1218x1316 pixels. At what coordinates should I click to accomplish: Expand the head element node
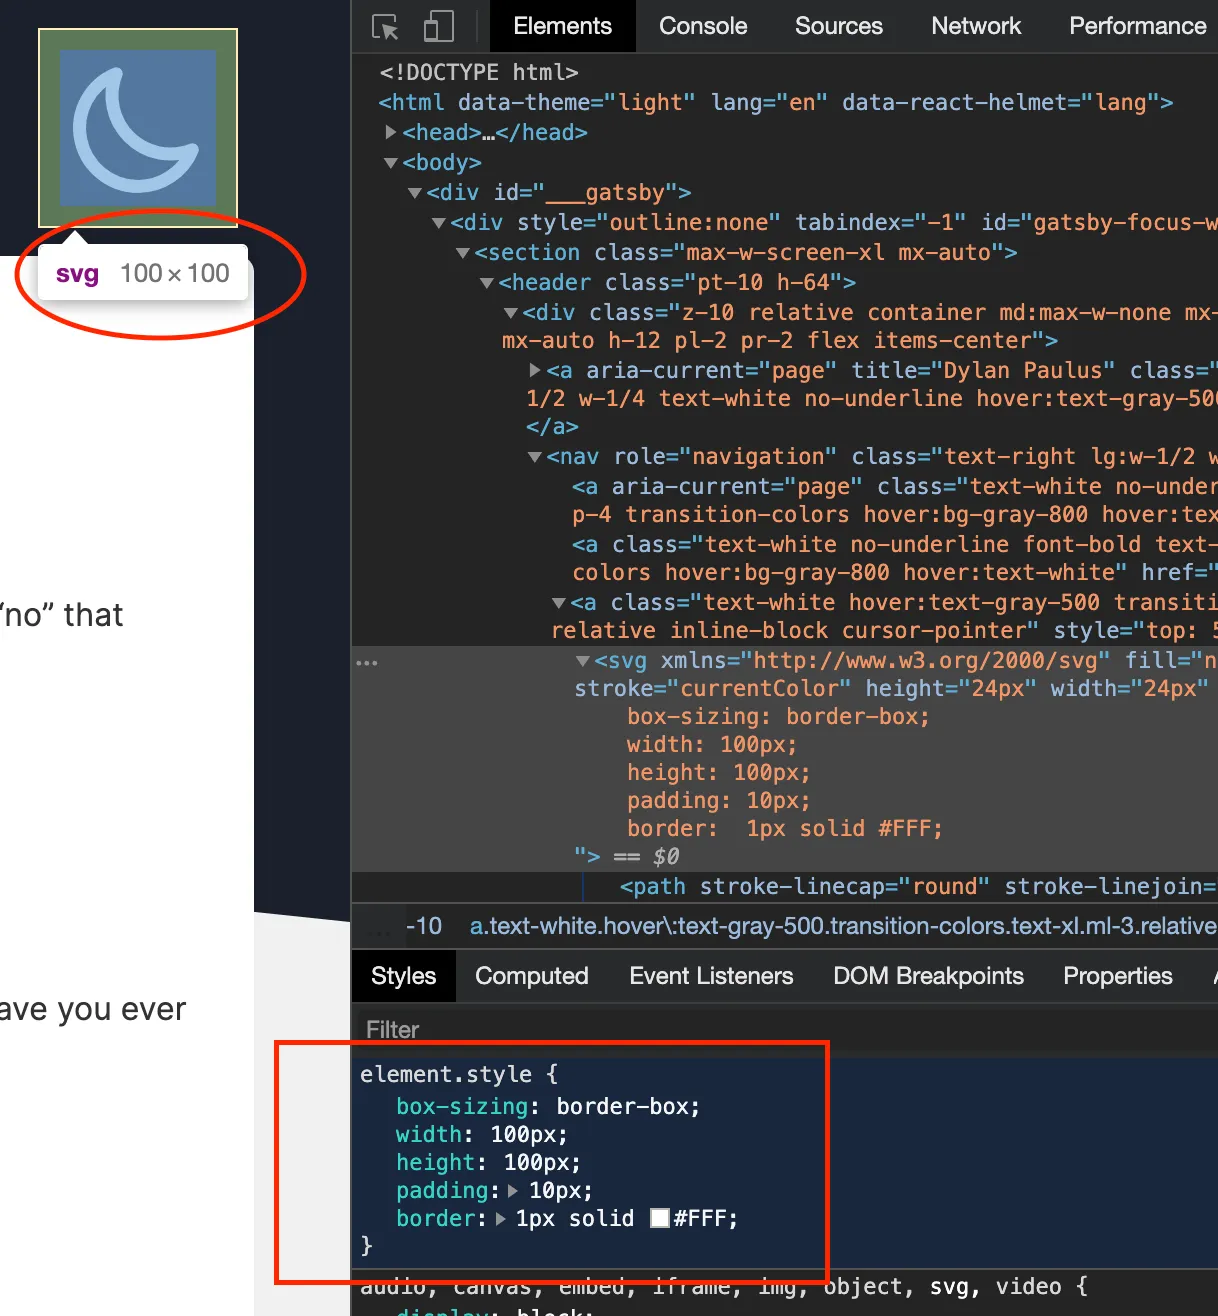click(x=390, y=132)
